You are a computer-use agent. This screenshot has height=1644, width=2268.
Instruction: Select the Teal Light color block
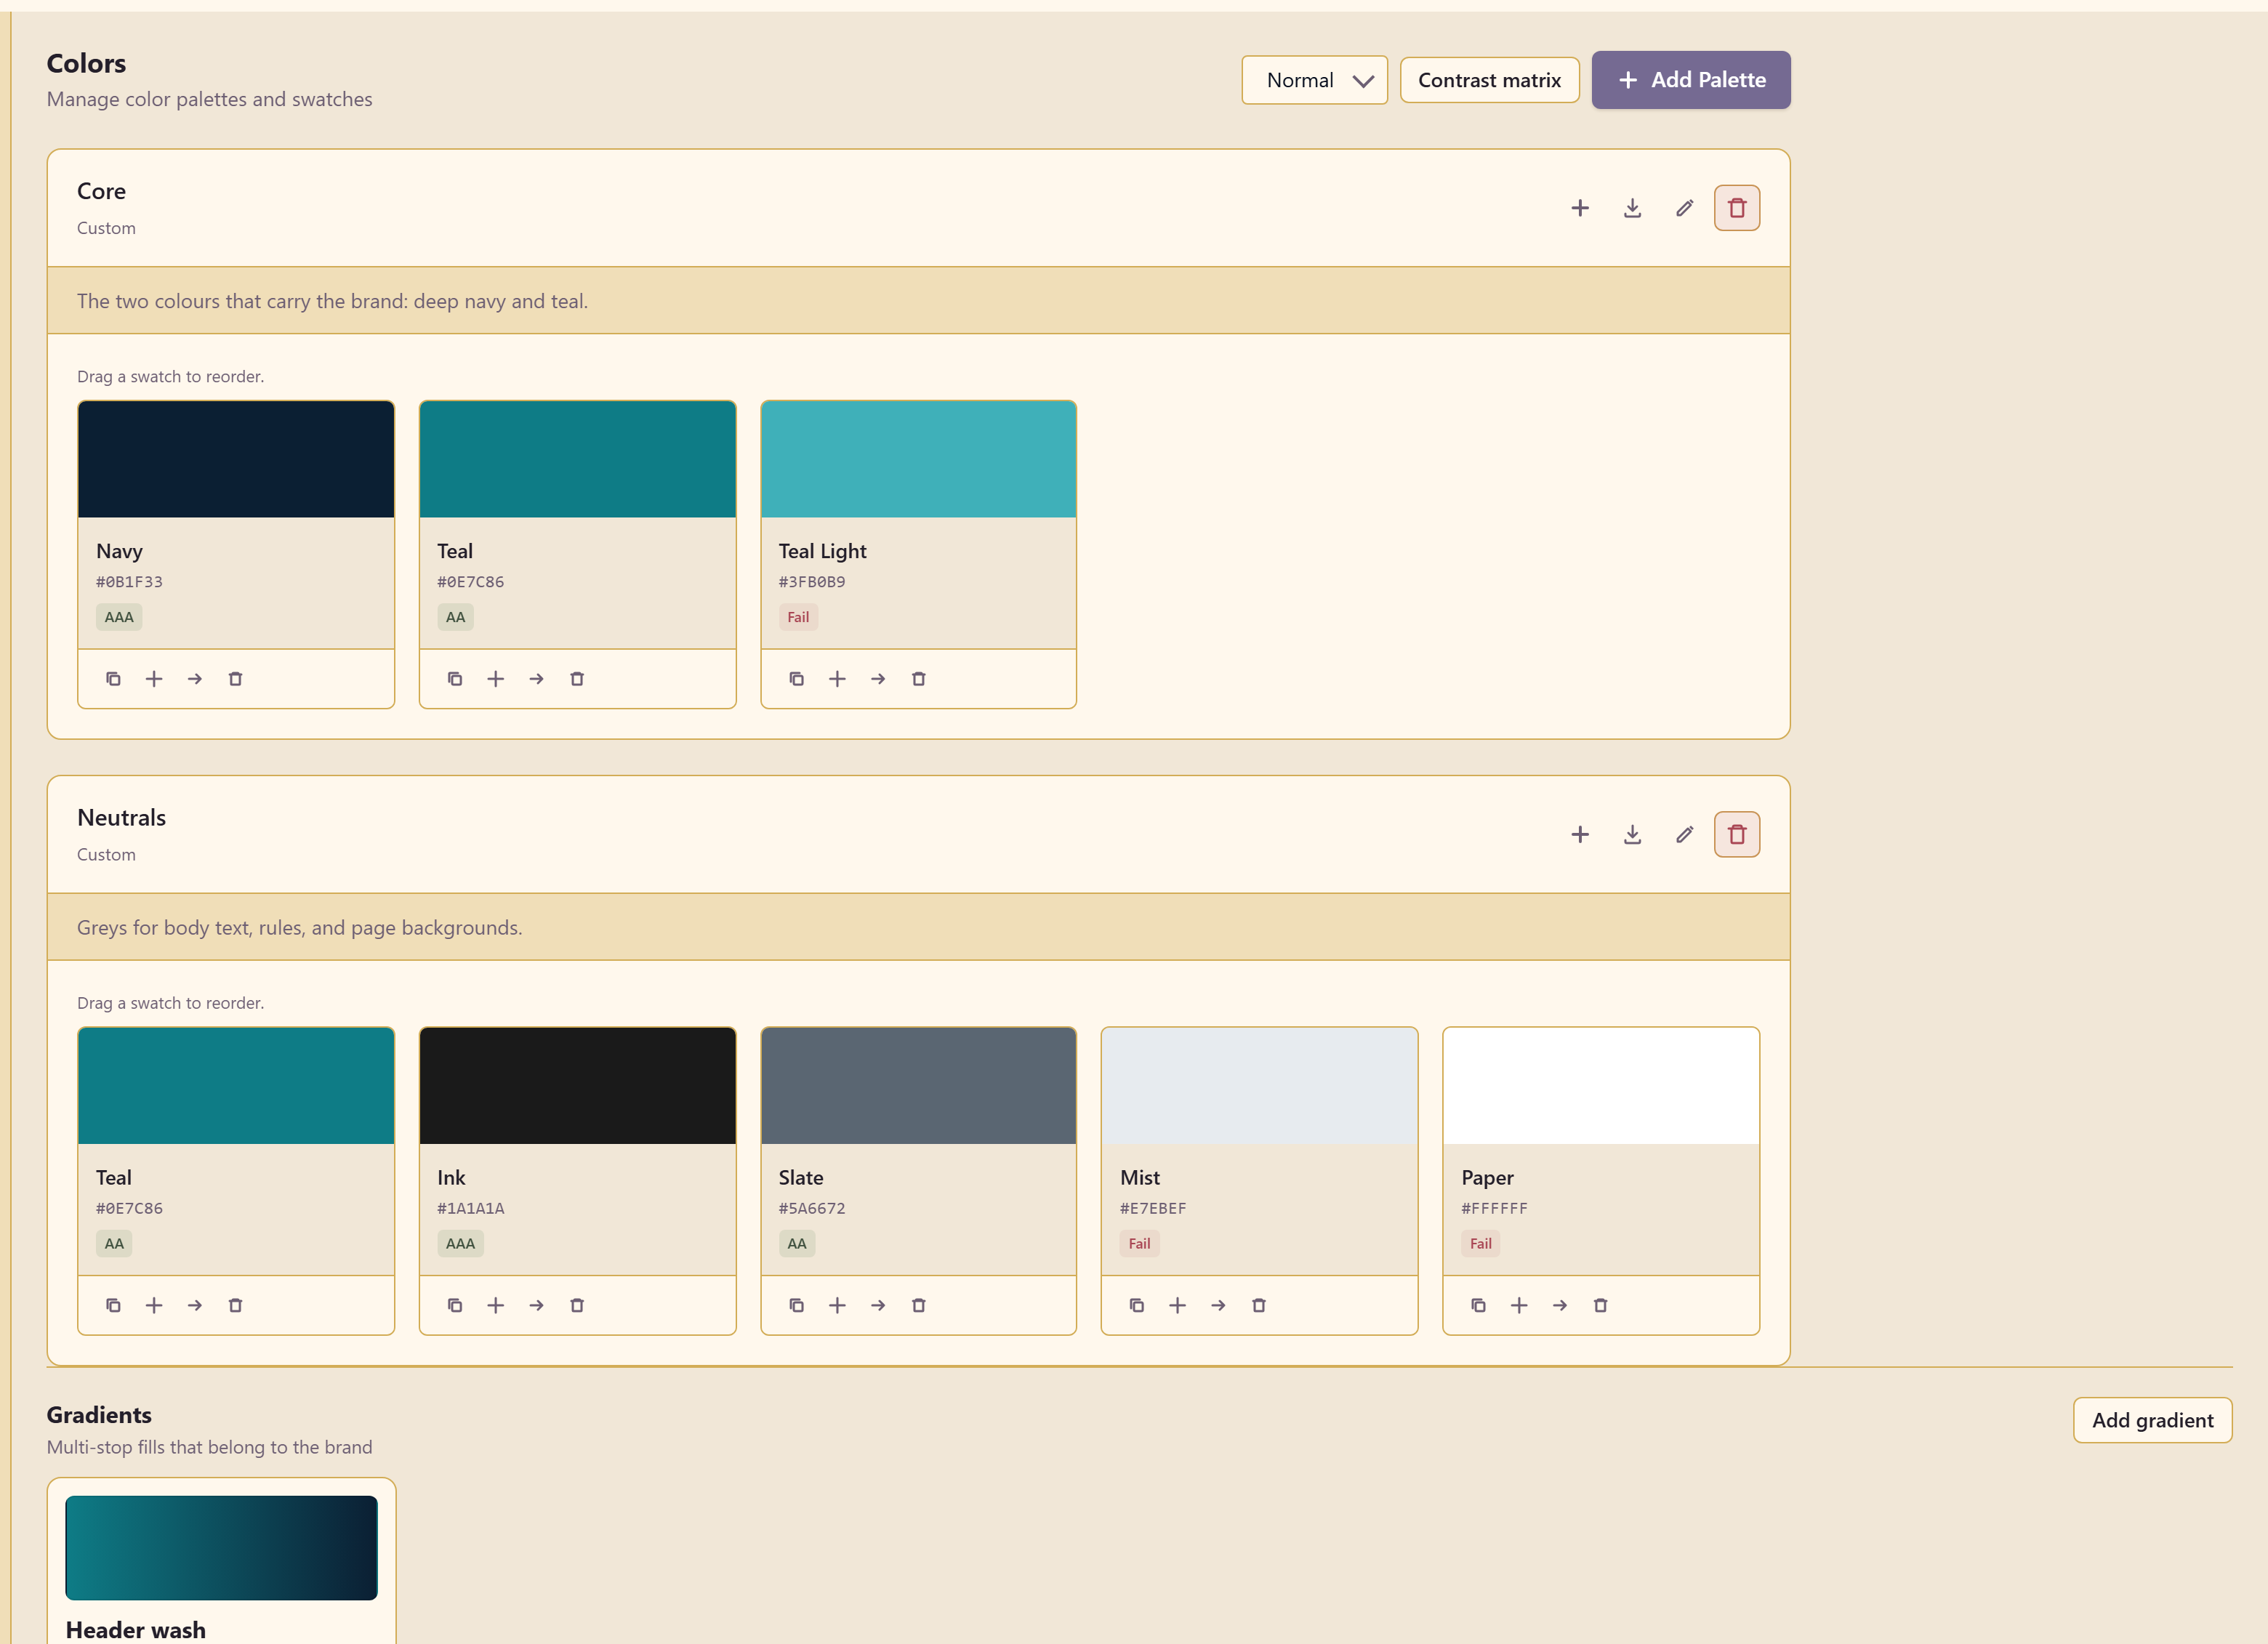919,460
